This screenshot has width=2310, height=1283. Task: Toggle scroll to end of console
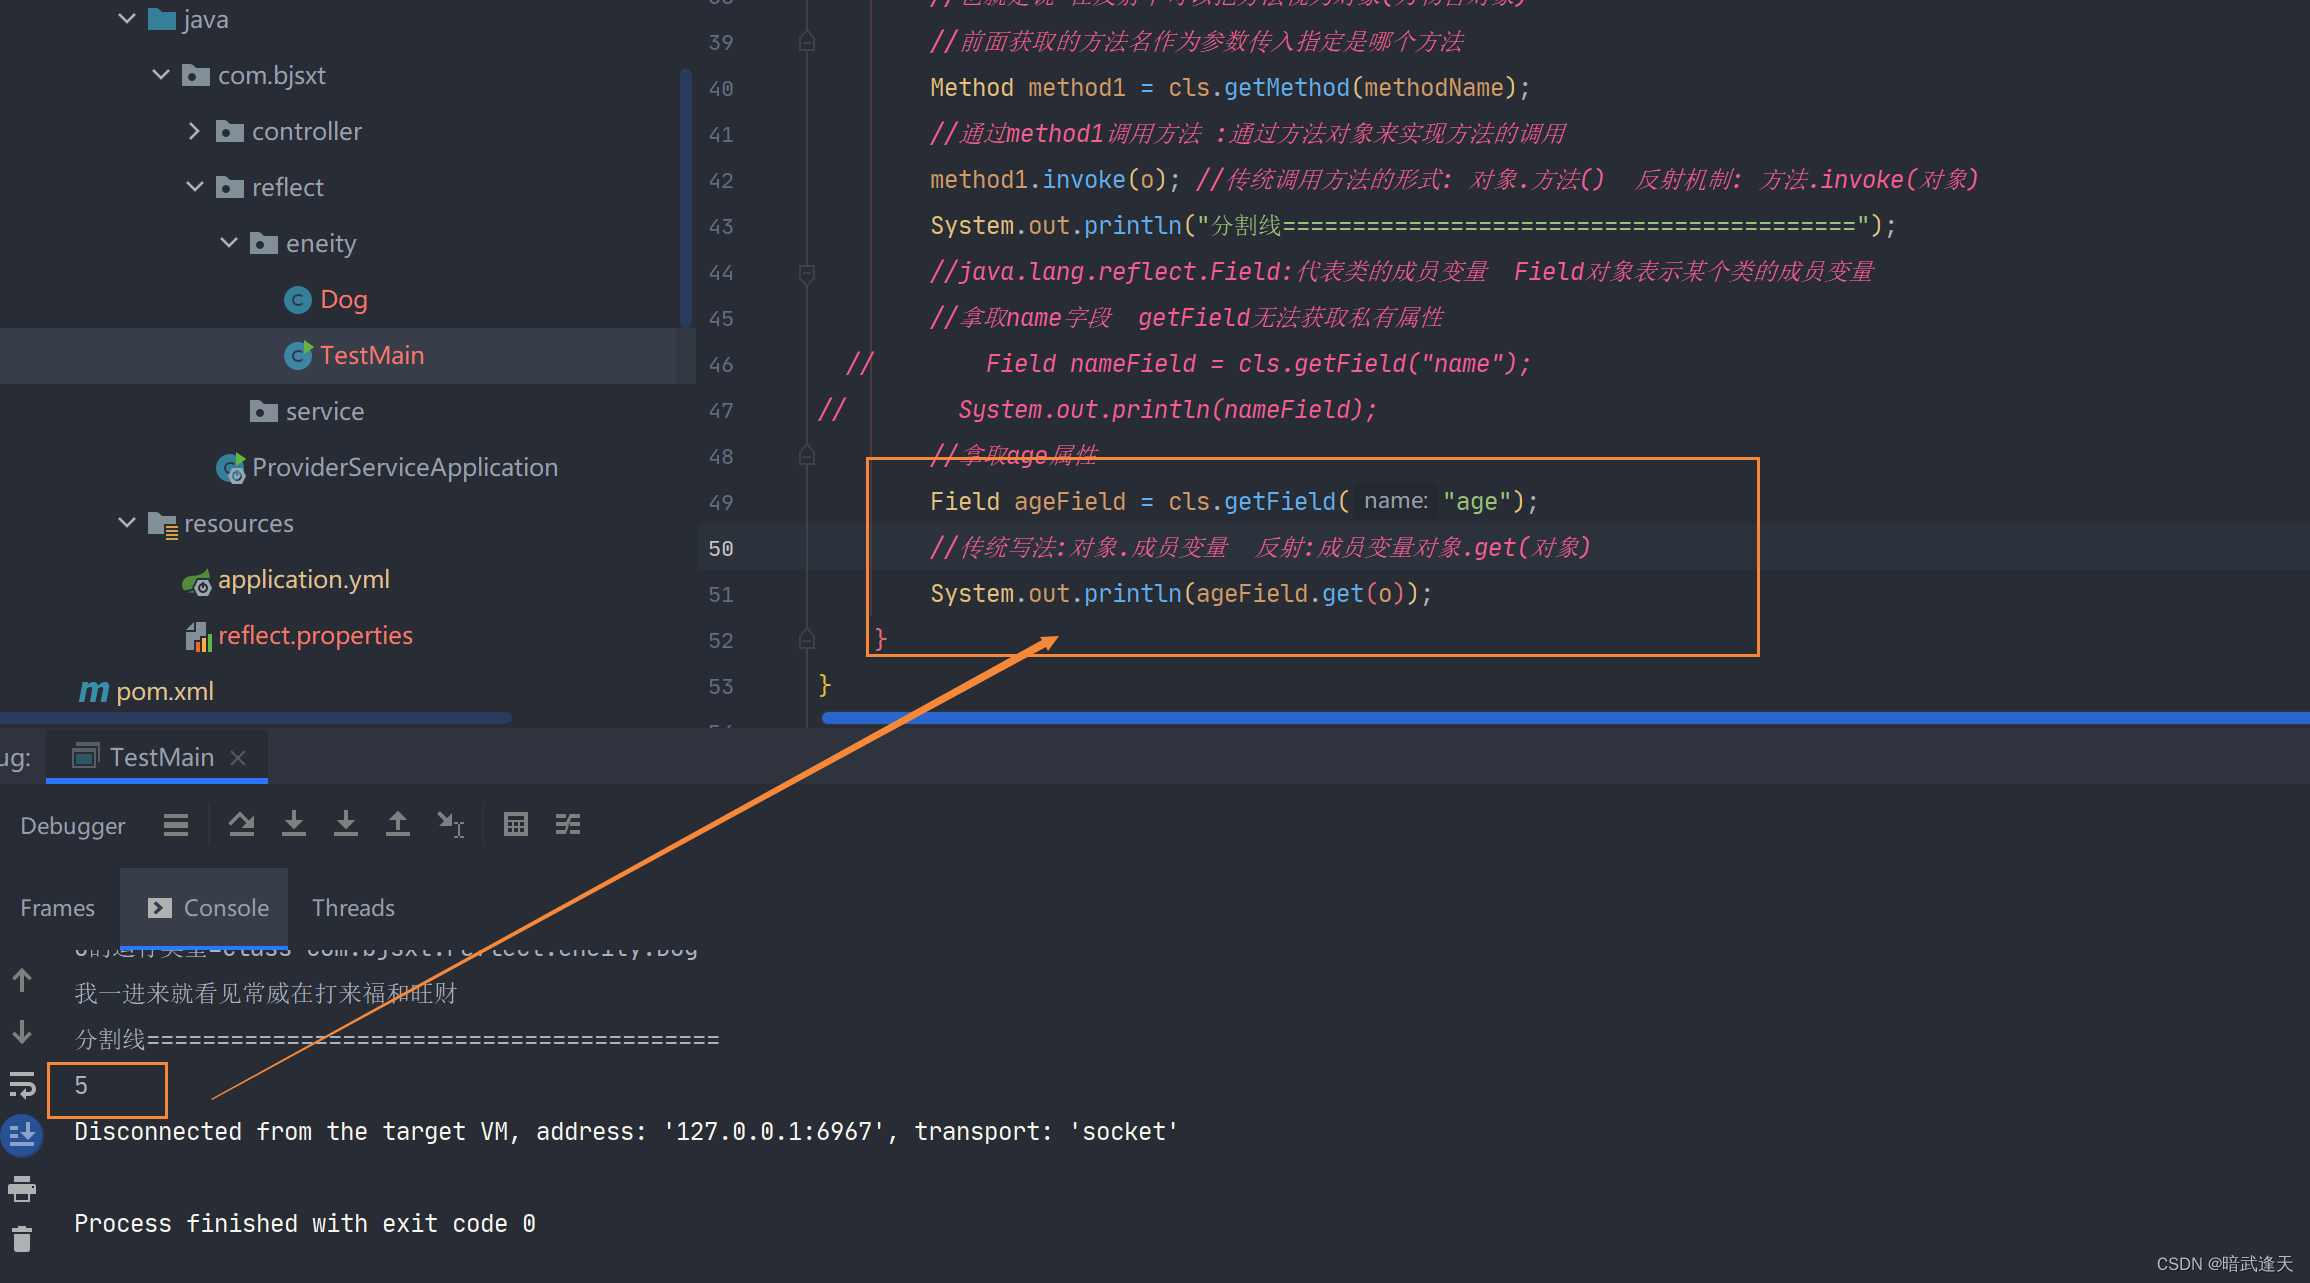[x=22, y=1135]
